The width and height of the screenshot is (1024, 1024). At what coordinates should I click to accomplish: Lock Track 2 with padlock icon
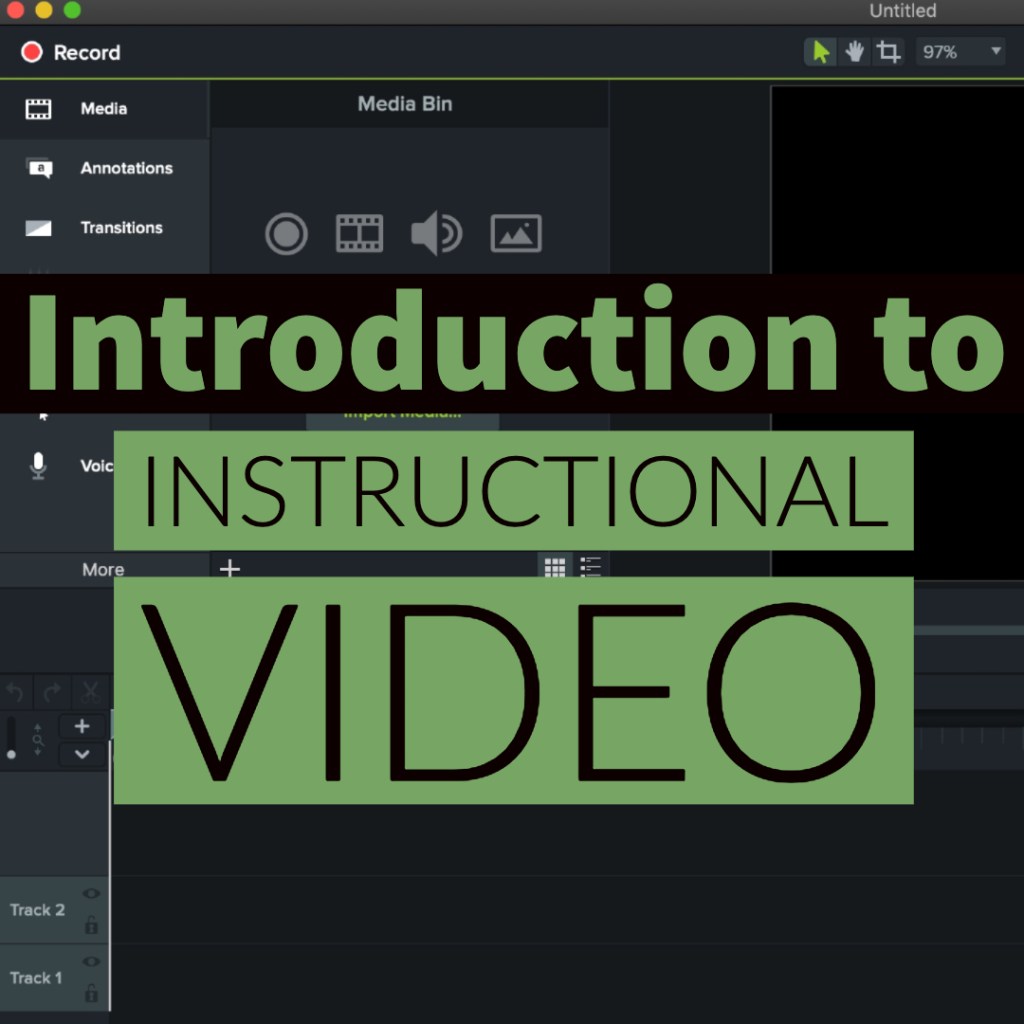pos(91,925)
